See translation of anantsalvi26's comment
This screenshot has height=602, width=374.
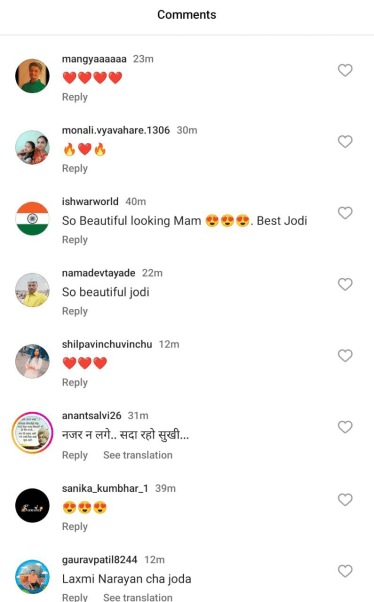click(138, 455)
